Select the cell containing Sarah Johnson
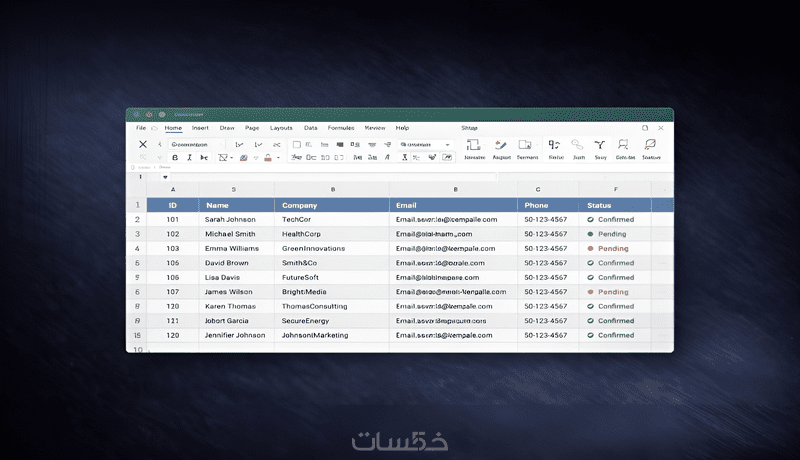This screenshot has height=460, width=800. 237,220
